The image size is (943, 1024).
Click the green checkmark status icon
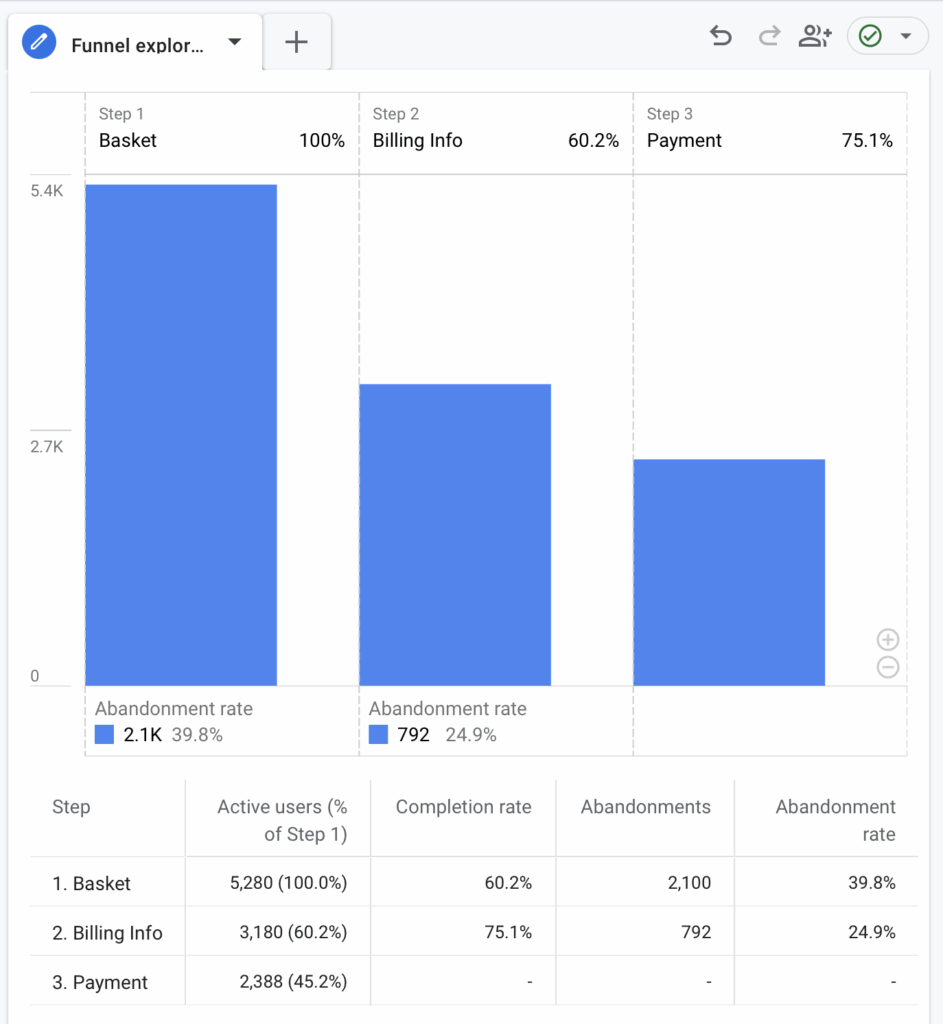coord(870,37)
